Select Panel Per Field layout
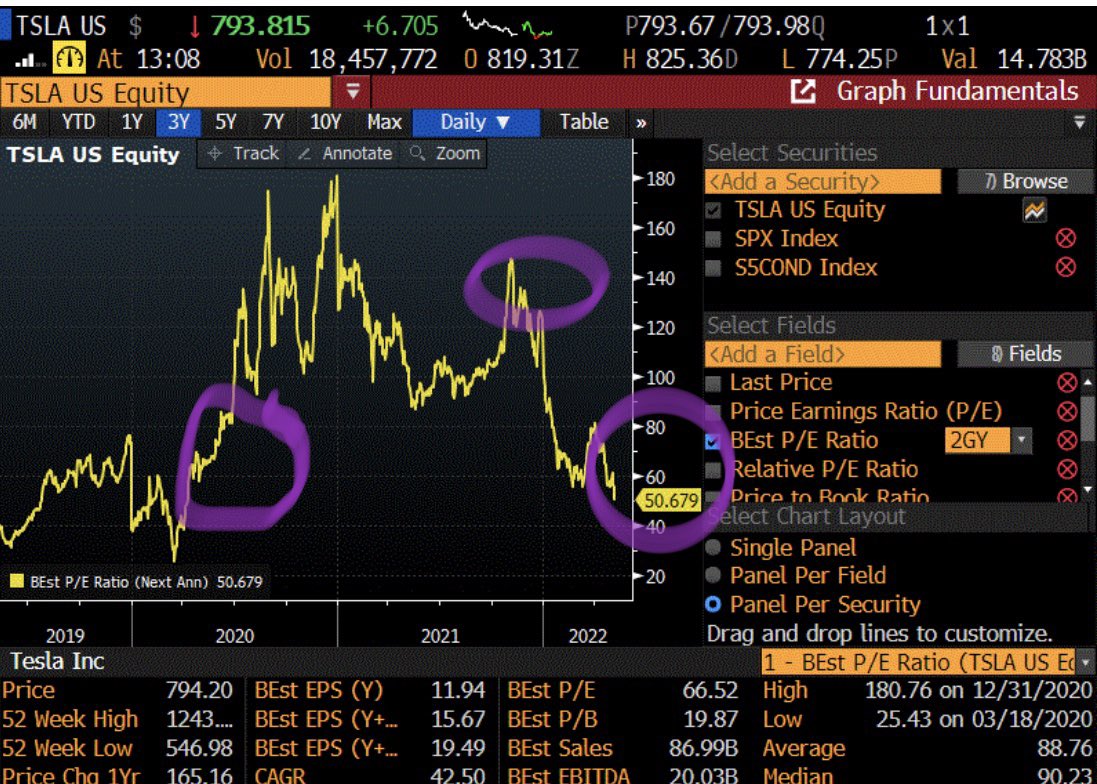This screenshot has width=1097, height=784. click(x=713, y=576)
